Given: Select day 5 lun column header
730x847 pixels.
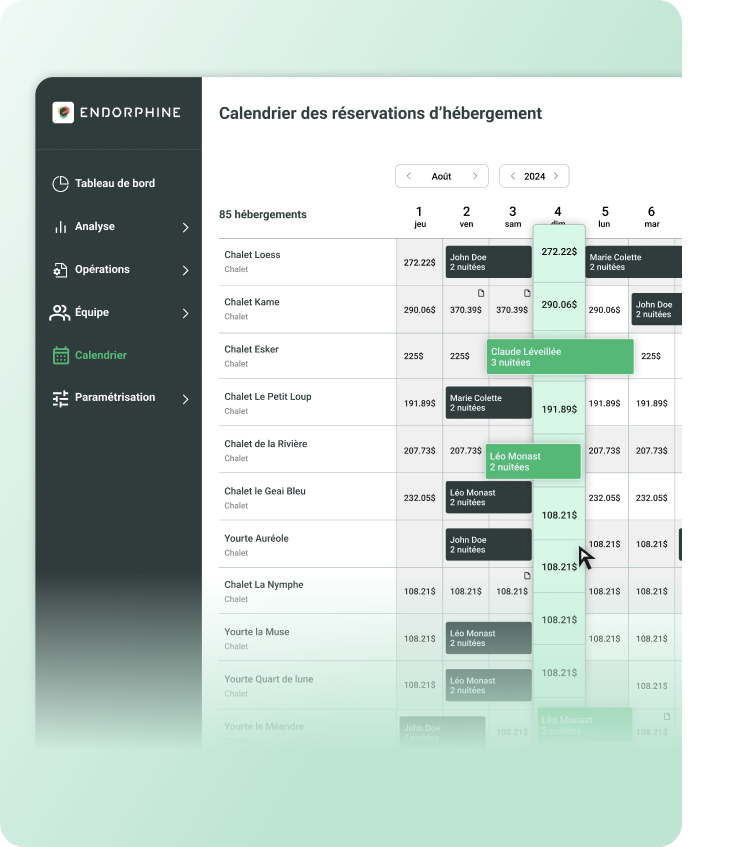Looking at the screenshot, I should [605, 217].
